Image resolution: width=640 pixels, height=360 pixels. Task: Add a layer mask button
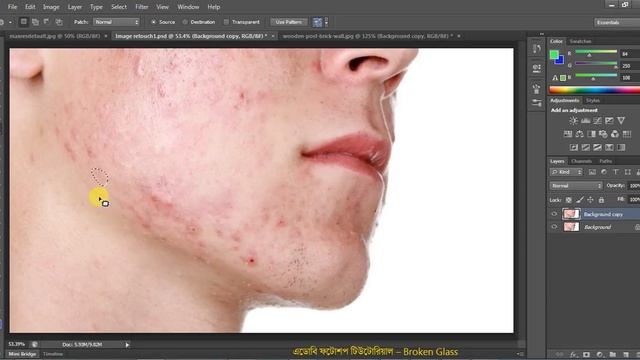pos(587,355)
